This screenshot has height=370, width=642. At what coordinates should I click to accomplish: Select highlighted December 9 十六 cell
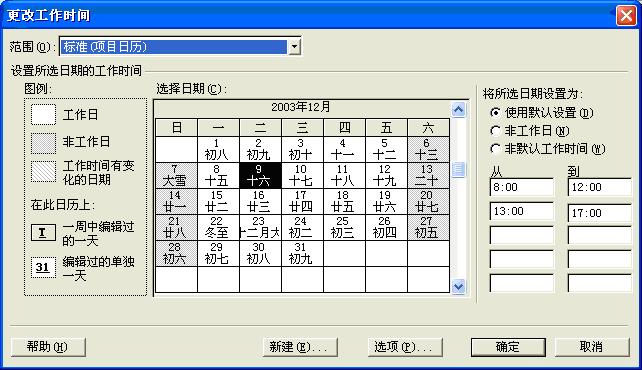pyautogui.click(x=260, y=176)
